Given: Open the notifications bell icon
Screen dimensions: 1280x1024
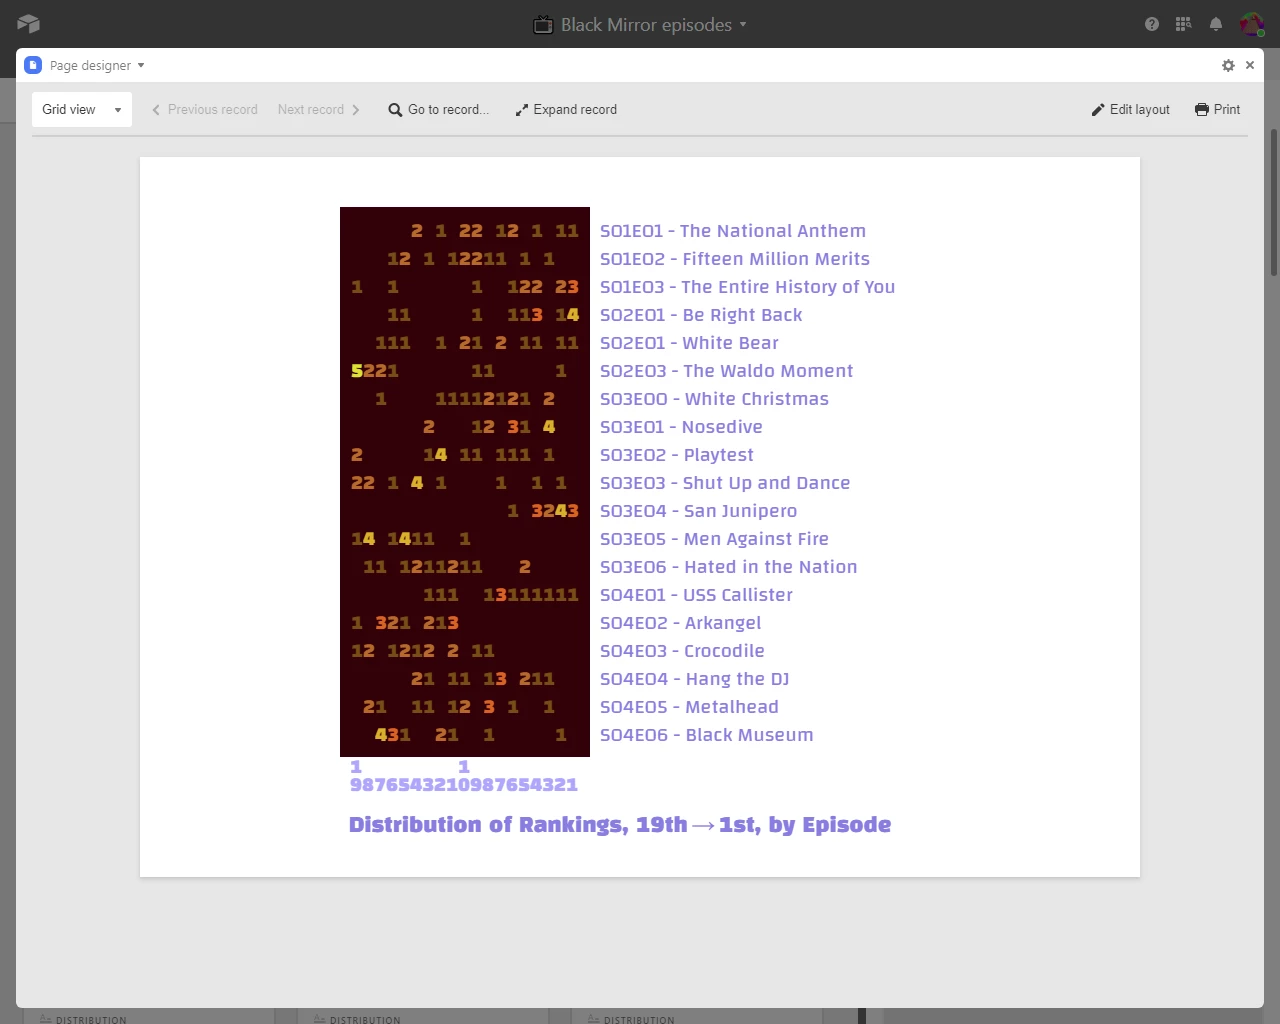Looking at the screenshot, I should [1216, 24].
